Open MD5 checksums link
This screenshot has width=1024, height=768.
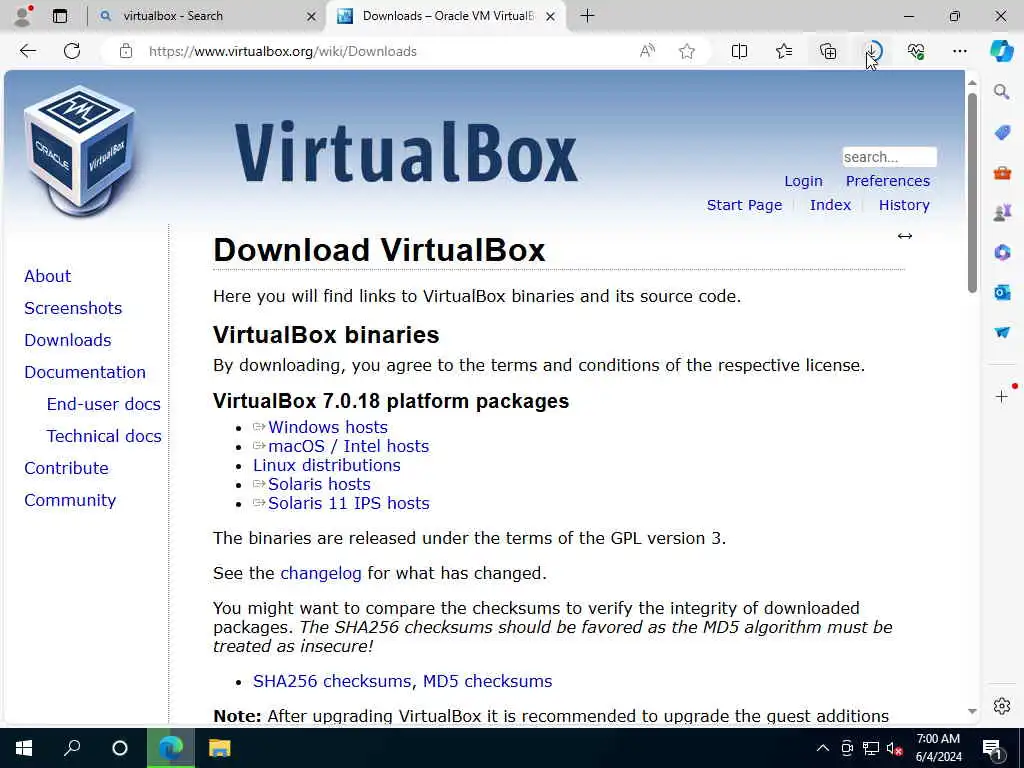pyautogui.click(x=487, y=681)
